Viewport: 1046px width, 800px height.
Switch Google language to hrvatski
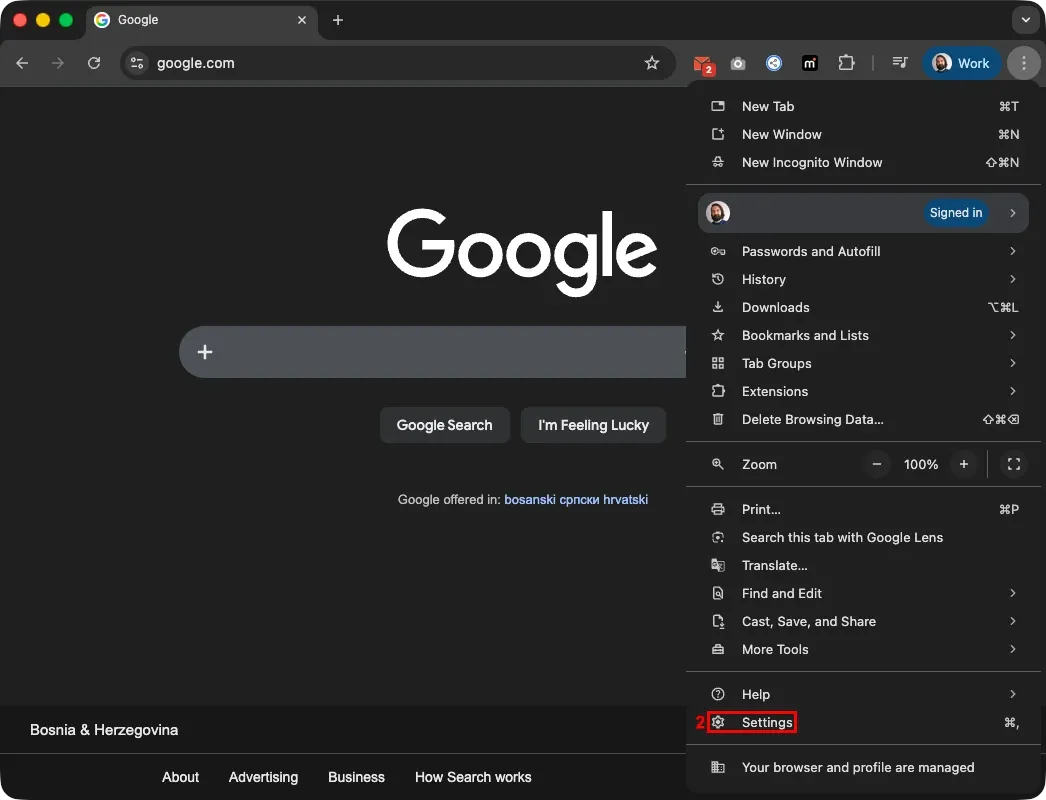click(x=625, y=500)
